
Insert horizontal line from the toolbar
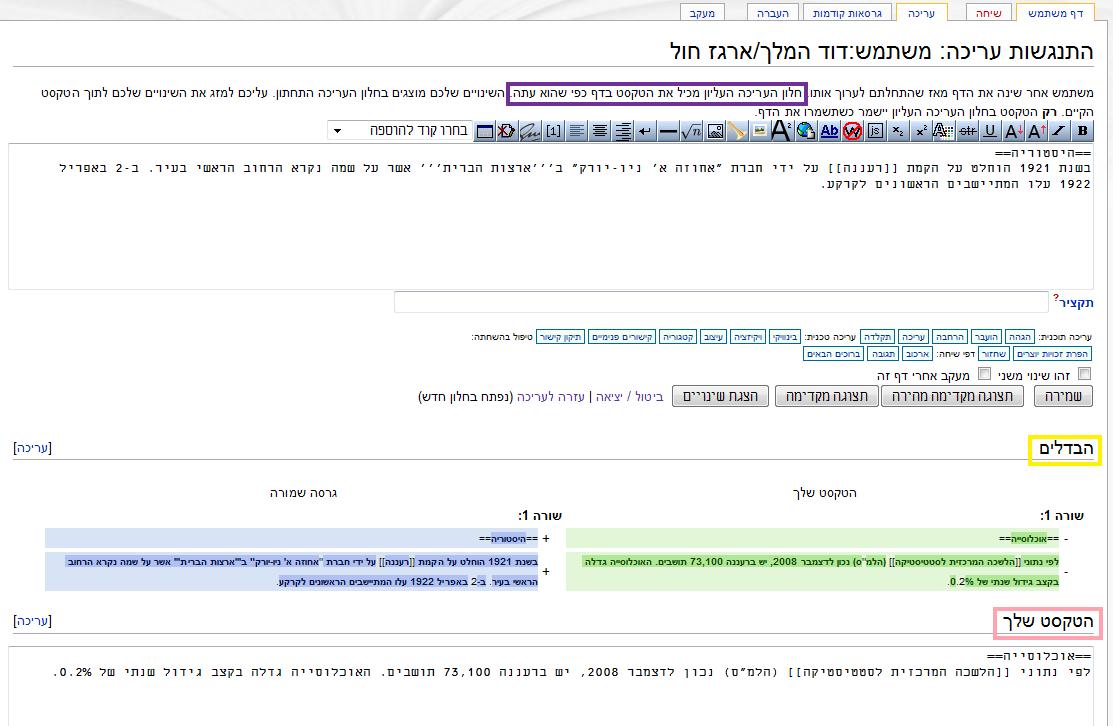coord(668,131)
